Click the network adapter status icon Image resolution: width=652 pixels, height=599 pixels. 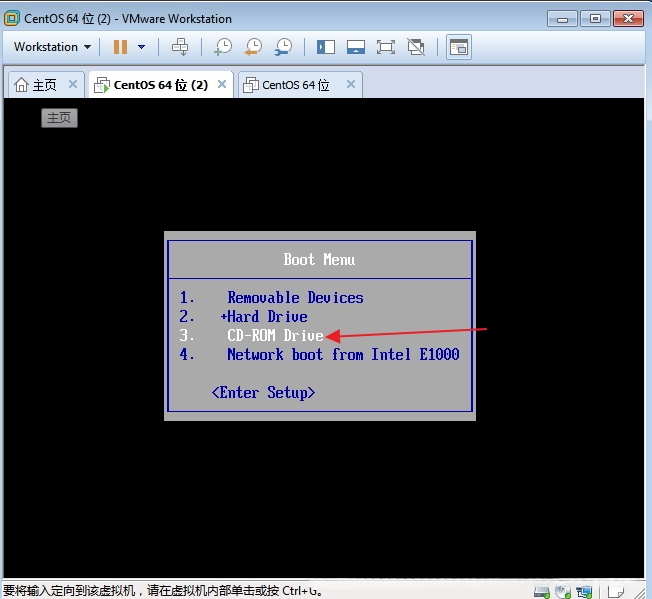tap(584, 591)
